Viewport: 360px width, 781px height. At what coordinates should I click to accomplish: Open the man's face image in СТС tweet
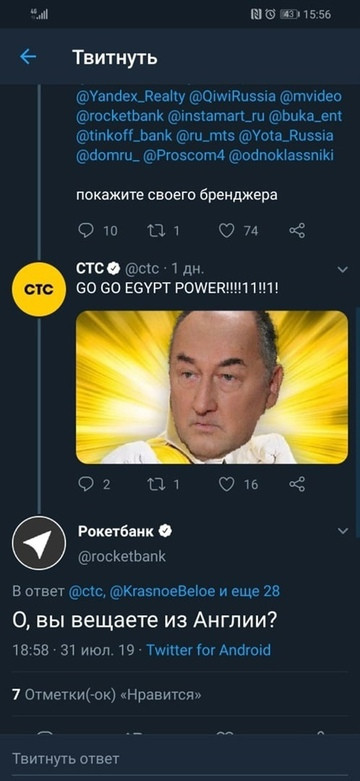212,388
